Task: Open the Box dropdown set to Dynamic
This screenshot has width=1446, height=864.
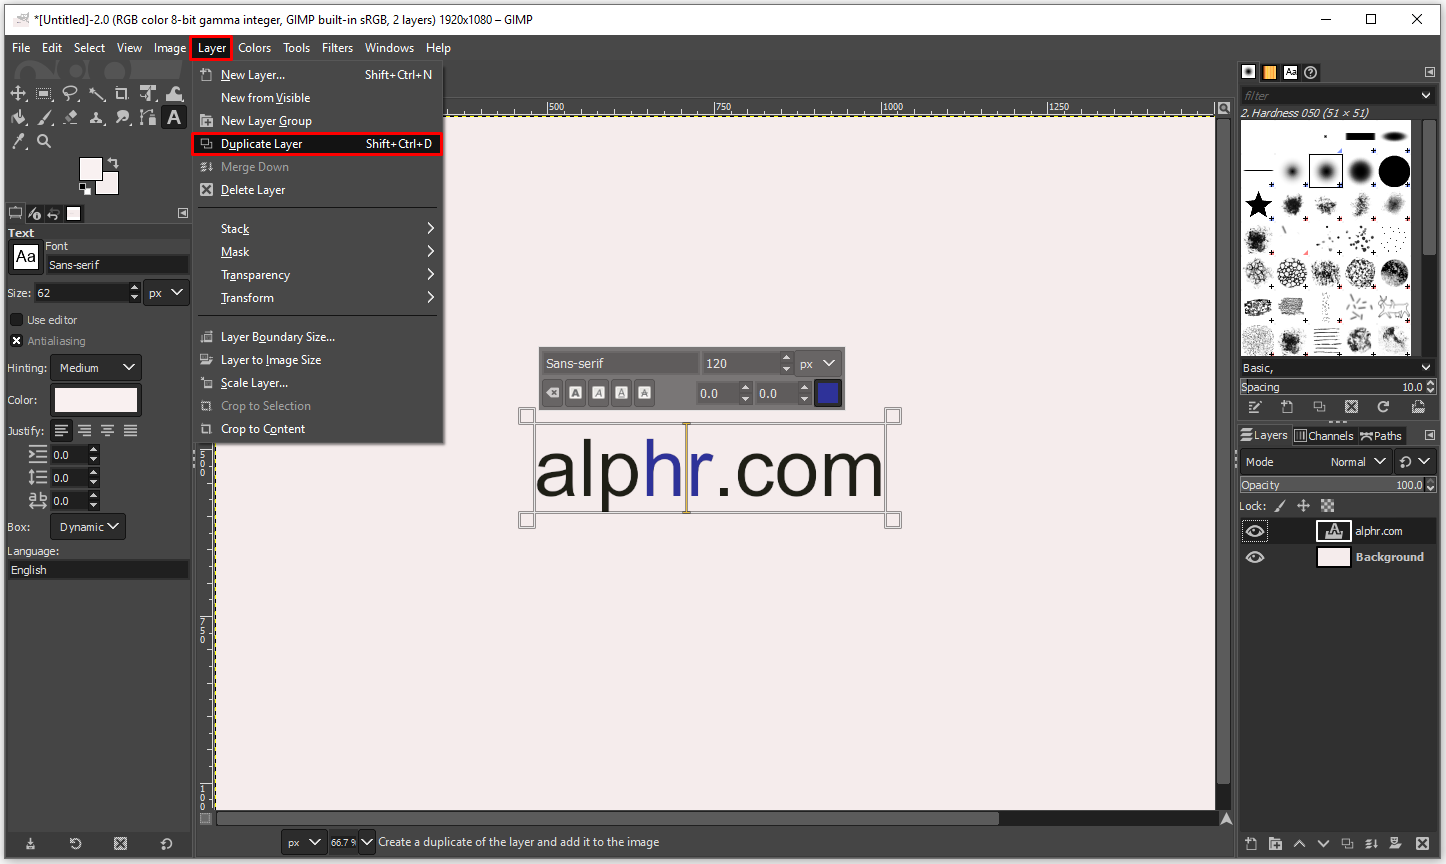Action: coord(88,527)
